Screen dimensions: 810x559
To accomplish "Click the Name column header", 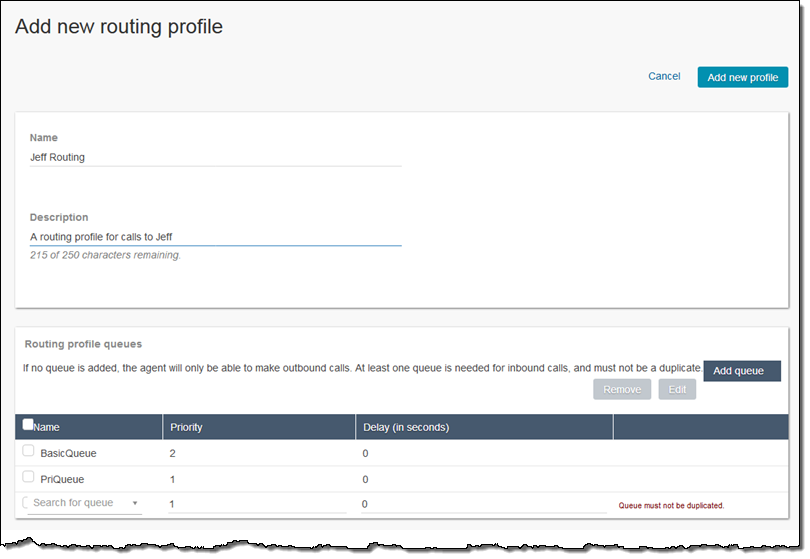I will (x=47, y=428).
